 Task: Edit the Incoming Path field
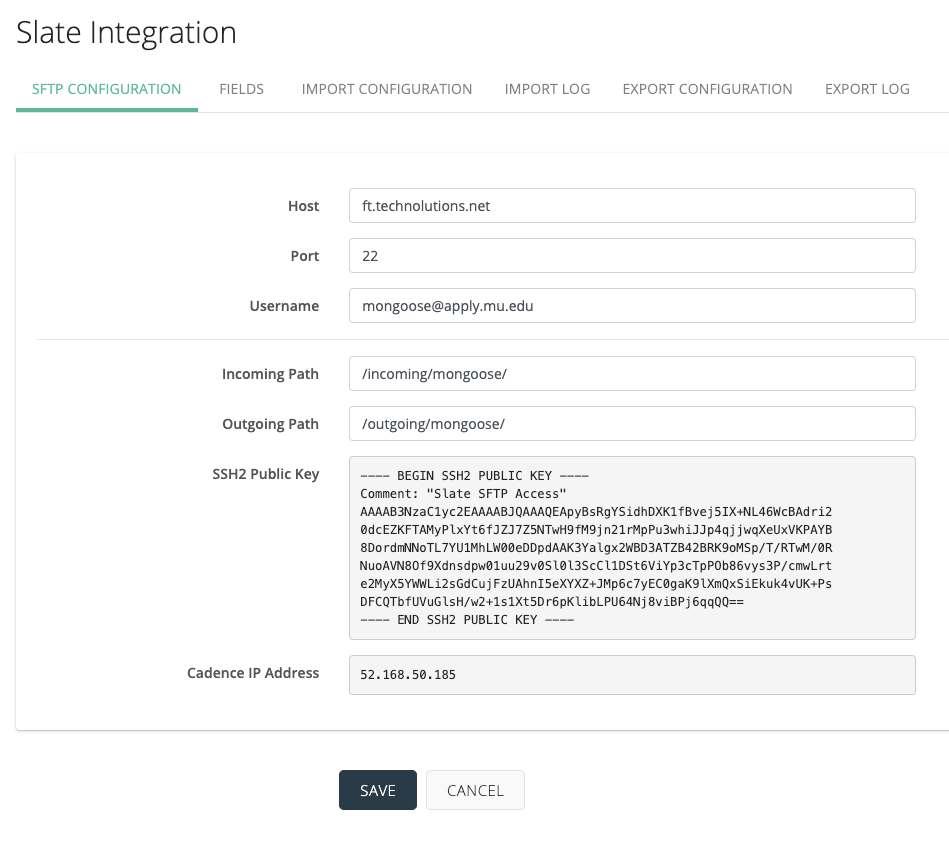pos(632,374)
